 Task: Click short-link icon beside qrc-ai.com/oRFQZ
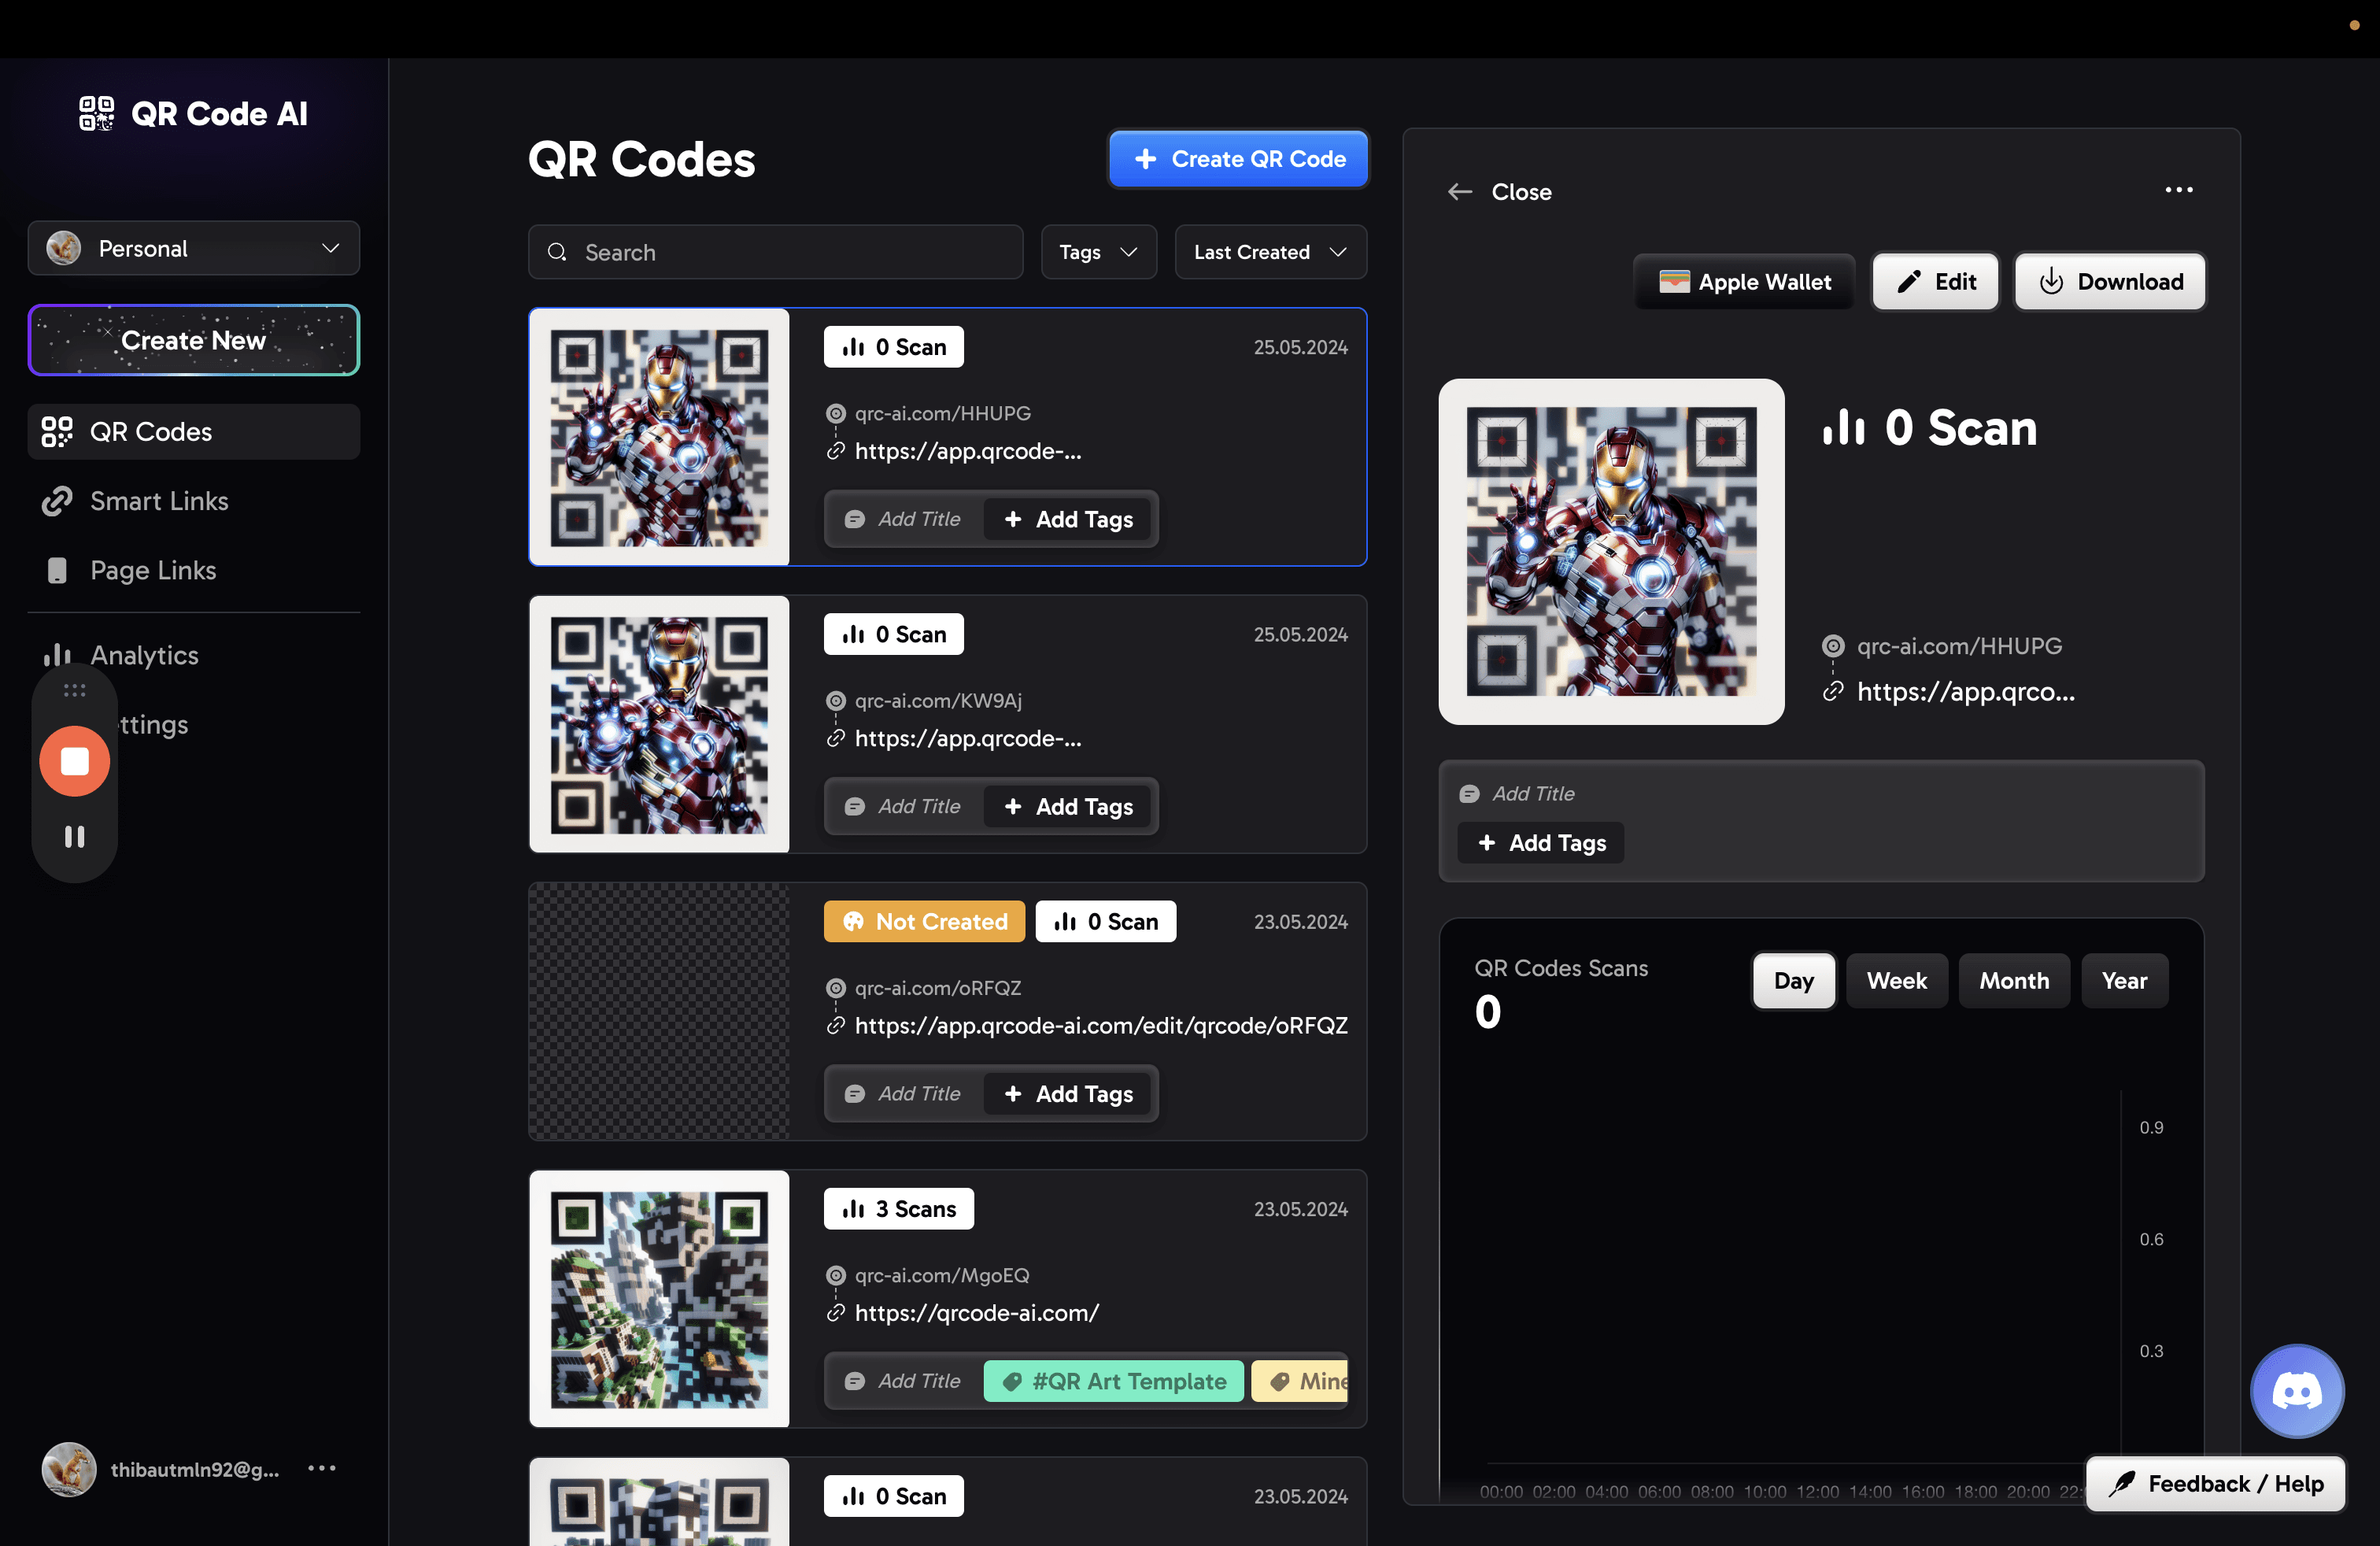[x=836, y=988]
